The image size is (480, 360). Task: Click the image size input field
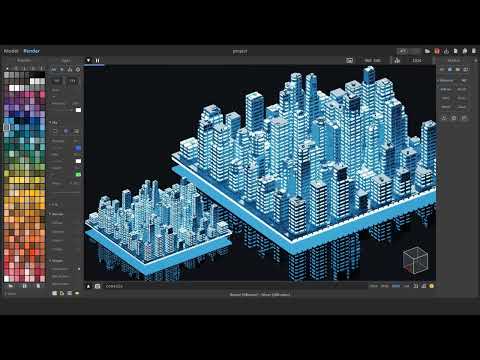coord(373,60)
